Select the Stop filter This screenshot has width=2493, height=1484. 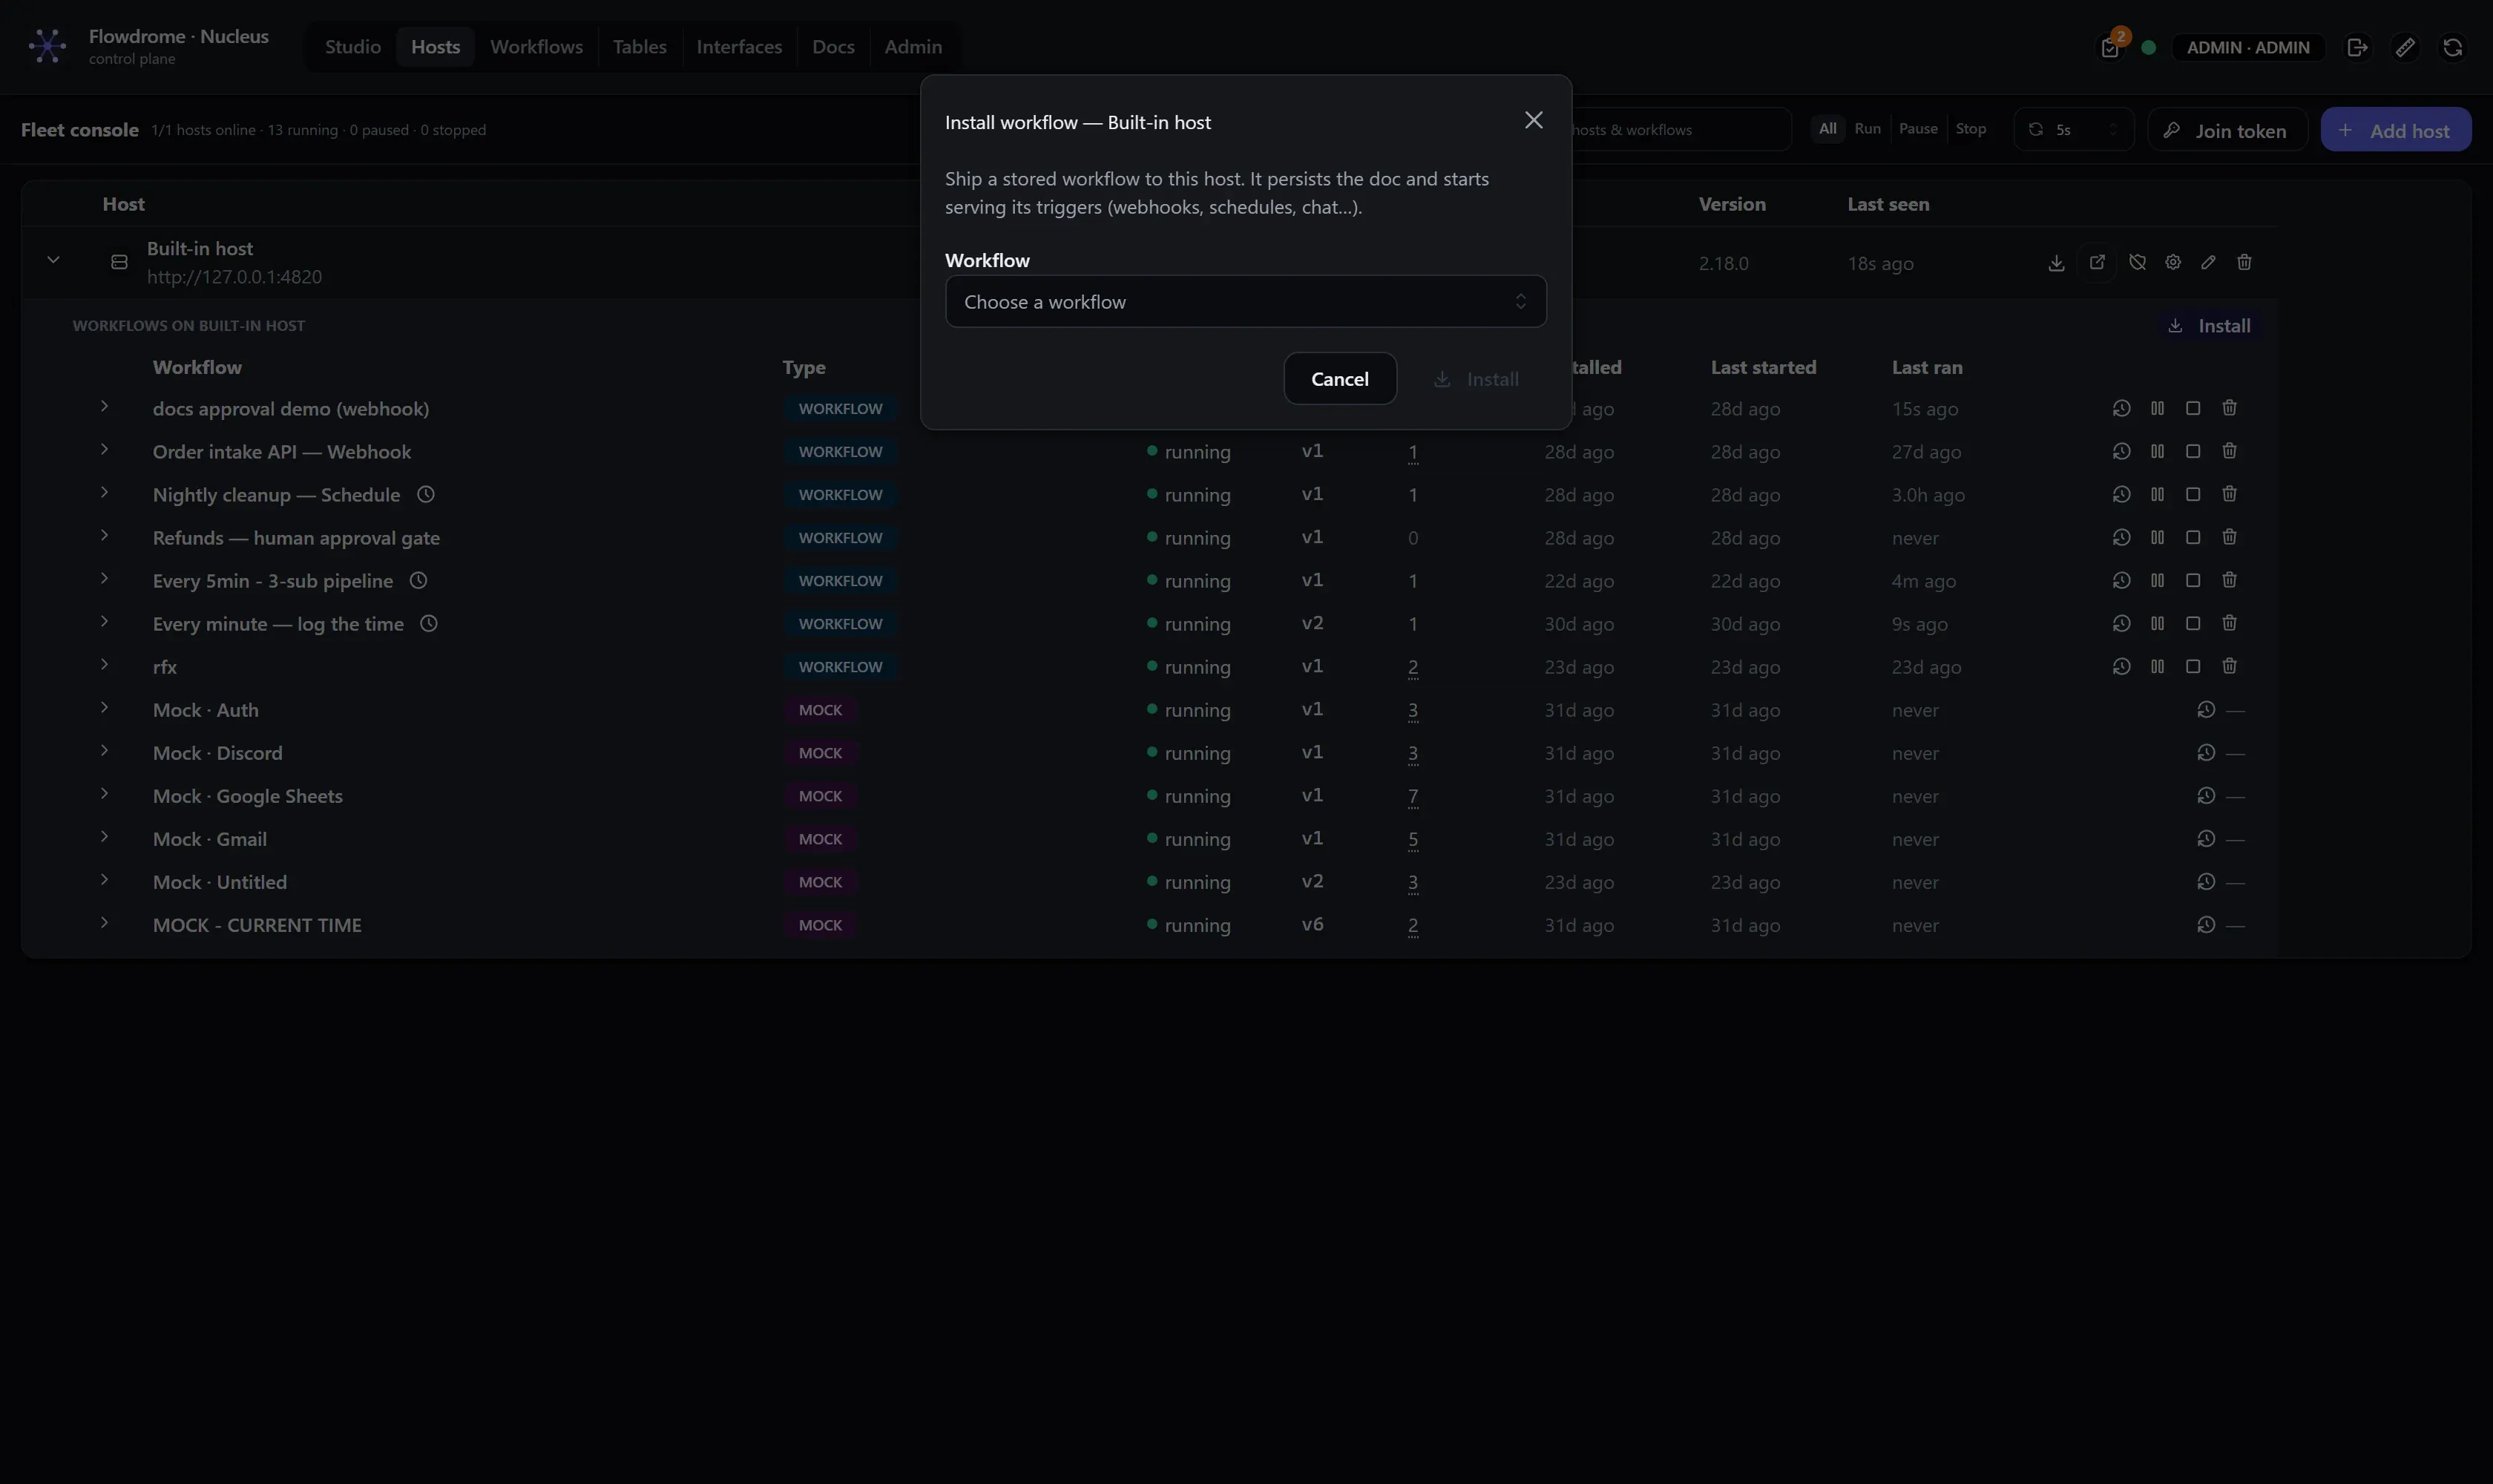pyautogui.click(x=1970, y=128)
